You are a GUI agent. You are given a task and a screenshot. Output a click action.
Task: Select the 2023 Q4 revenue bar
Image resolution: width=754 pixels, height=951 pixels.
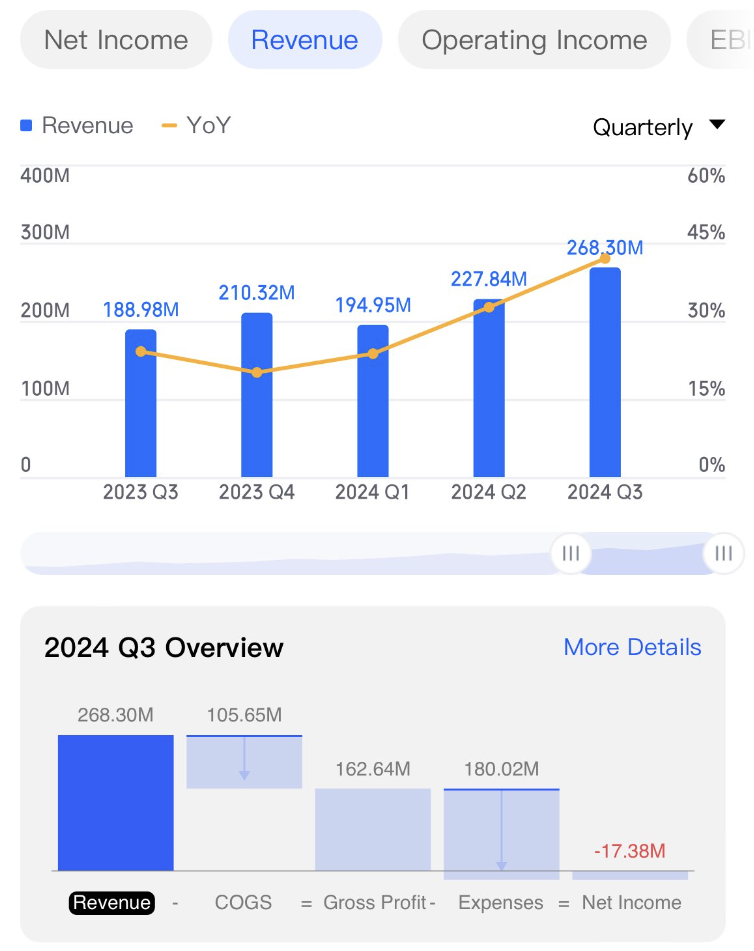(257, 395)
